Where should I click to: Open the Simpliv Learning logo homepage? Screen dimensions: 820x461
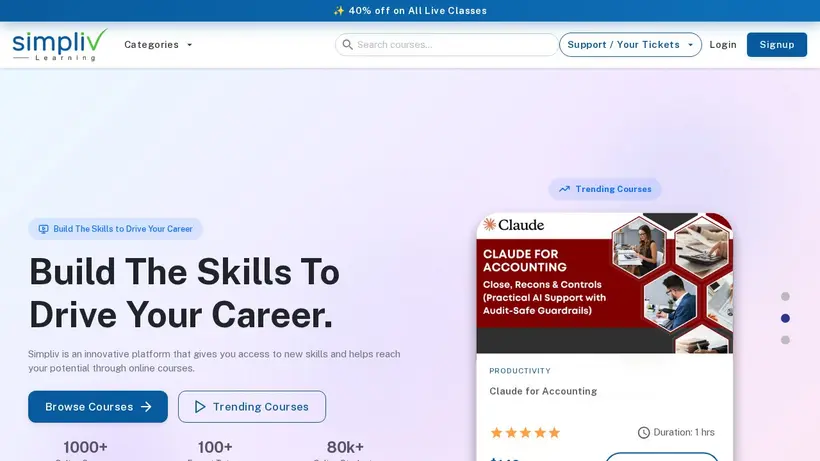[60, 45]
